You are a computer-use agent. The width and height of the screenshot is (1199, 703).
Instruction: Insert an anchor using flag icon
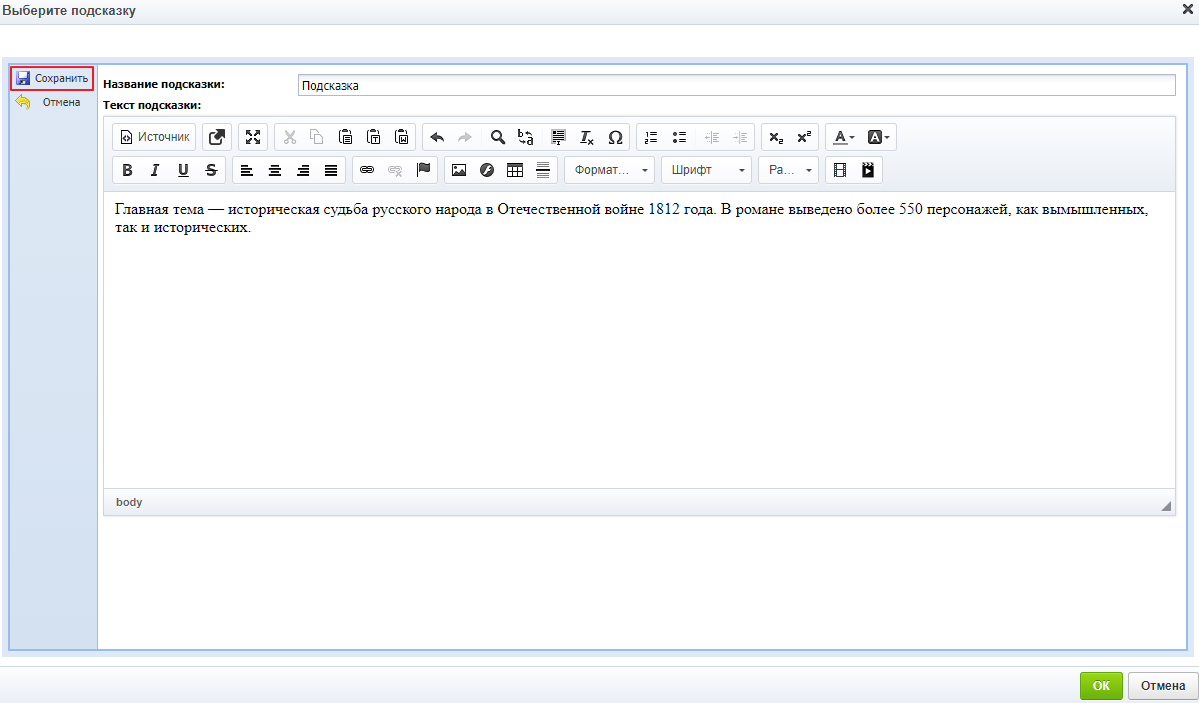[423, 170]
